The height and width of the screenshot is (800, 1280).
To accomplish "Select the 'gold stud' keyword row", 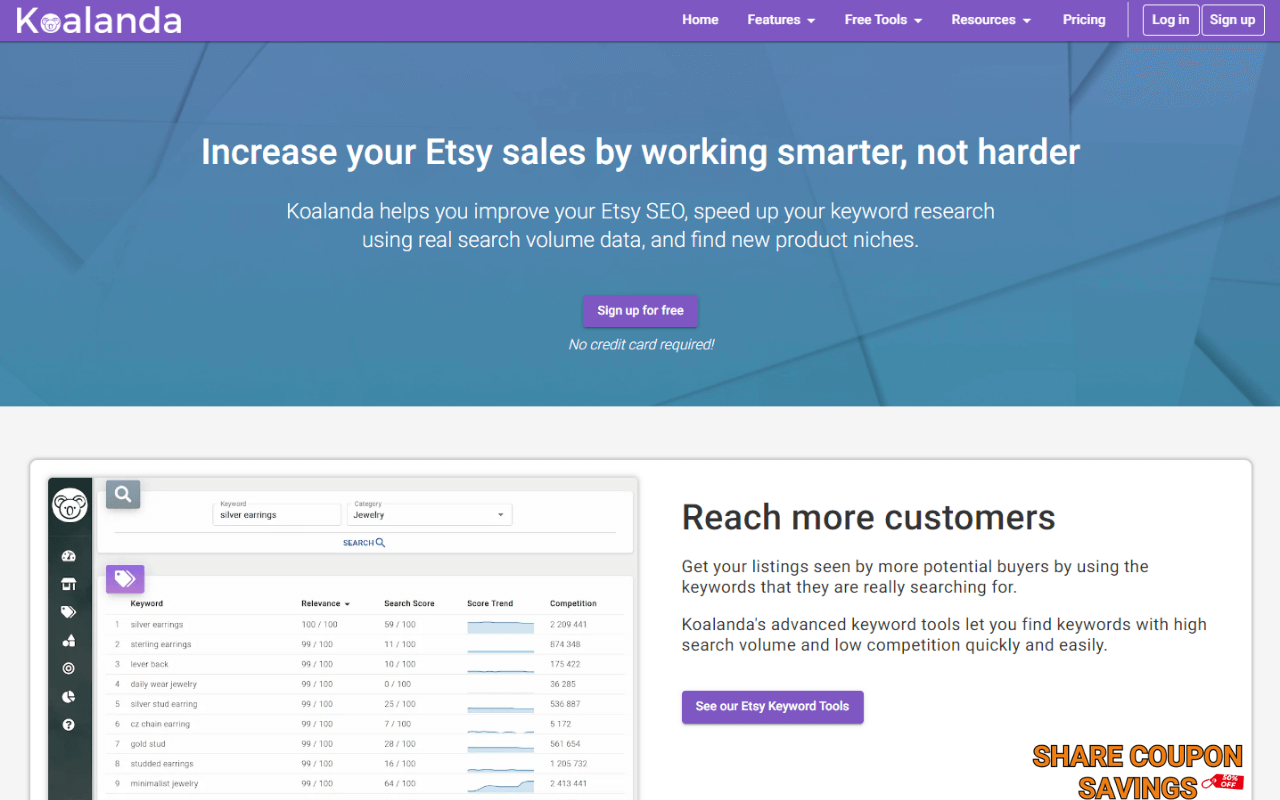I will click(x=365, y=744).
